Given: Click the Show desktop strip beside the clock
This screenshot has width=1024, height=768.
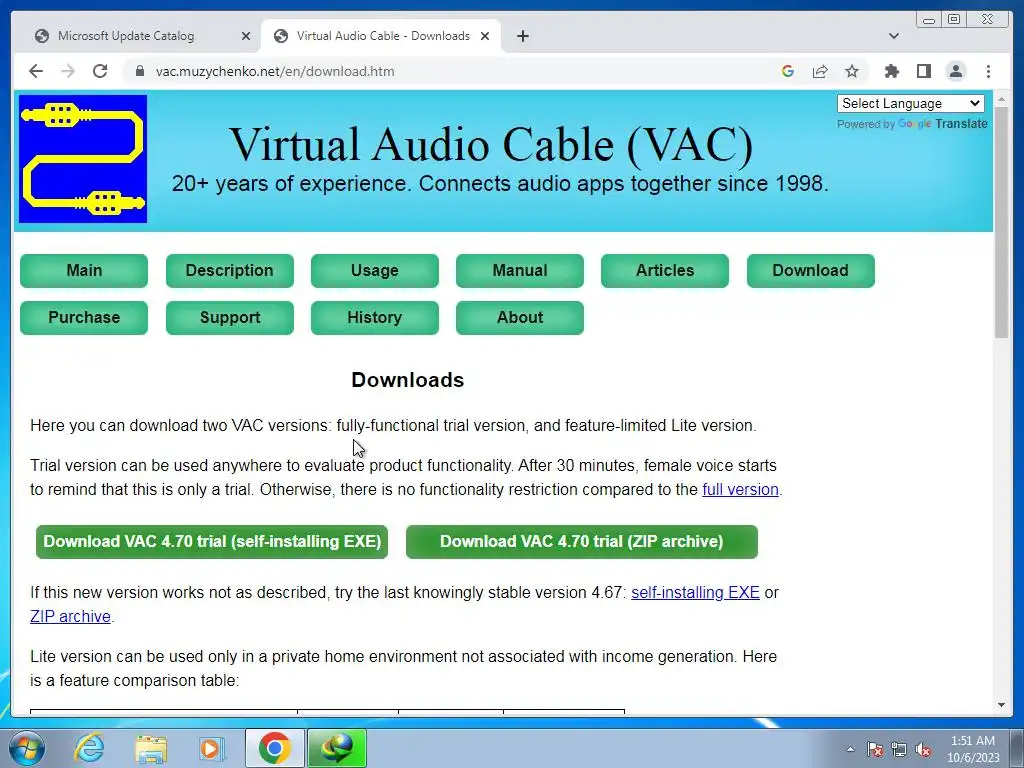Looking at the screenshot, I should [x=1017, y=748].
